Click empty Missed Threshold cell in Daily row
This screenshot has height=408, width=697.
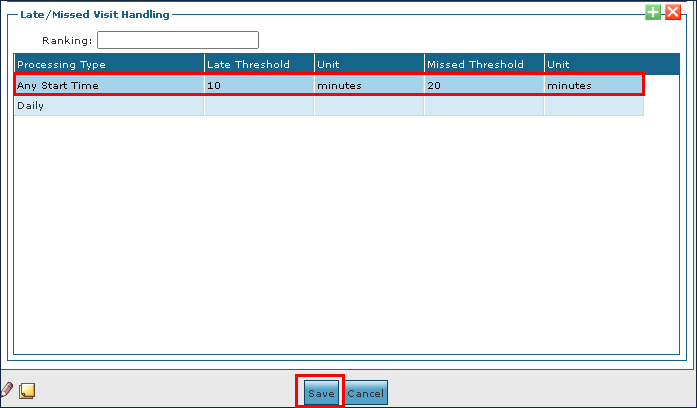point(483,106)
